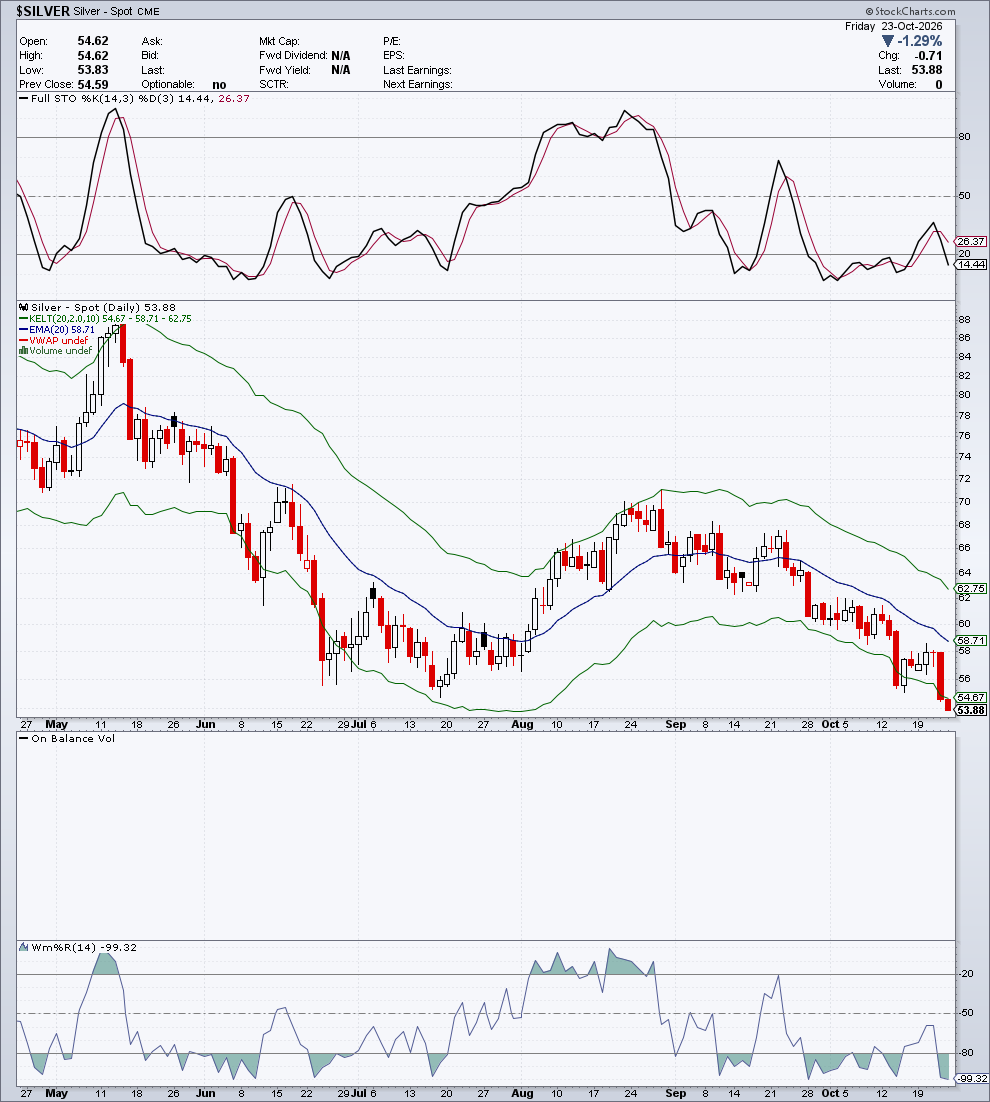Click the 53.88 last price flag on price axis
Viewport: 990px width, 1102px height.
pyautogui.click(x=971, y=710)
